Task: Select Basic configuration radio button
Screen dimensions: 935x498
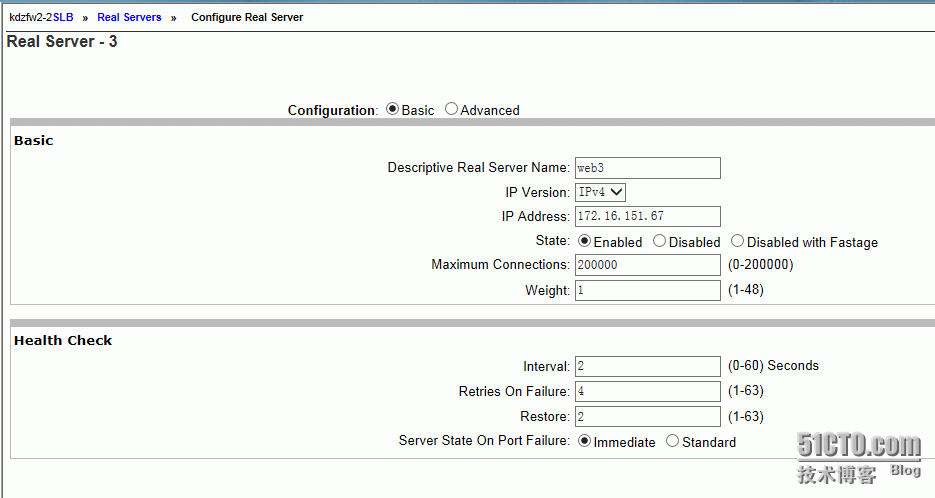Action: tap(392, 109)
